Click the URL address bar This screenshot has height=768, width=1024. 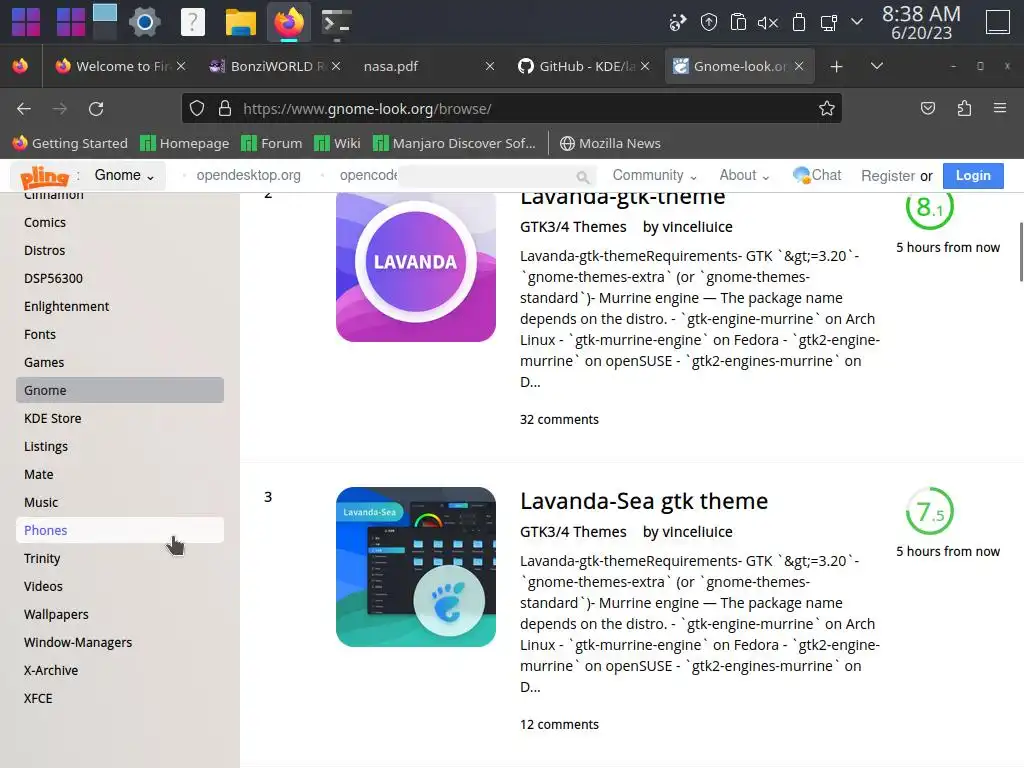[511, 108]
